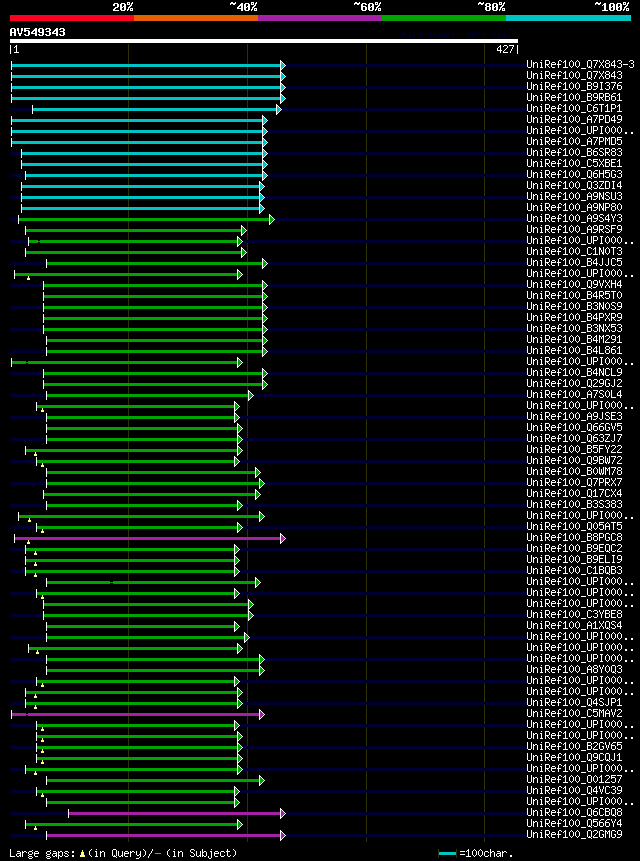Screen dimensions: 640x861
Task: Click the cyan ~100% identity legend segment
Action: point(568,18)
